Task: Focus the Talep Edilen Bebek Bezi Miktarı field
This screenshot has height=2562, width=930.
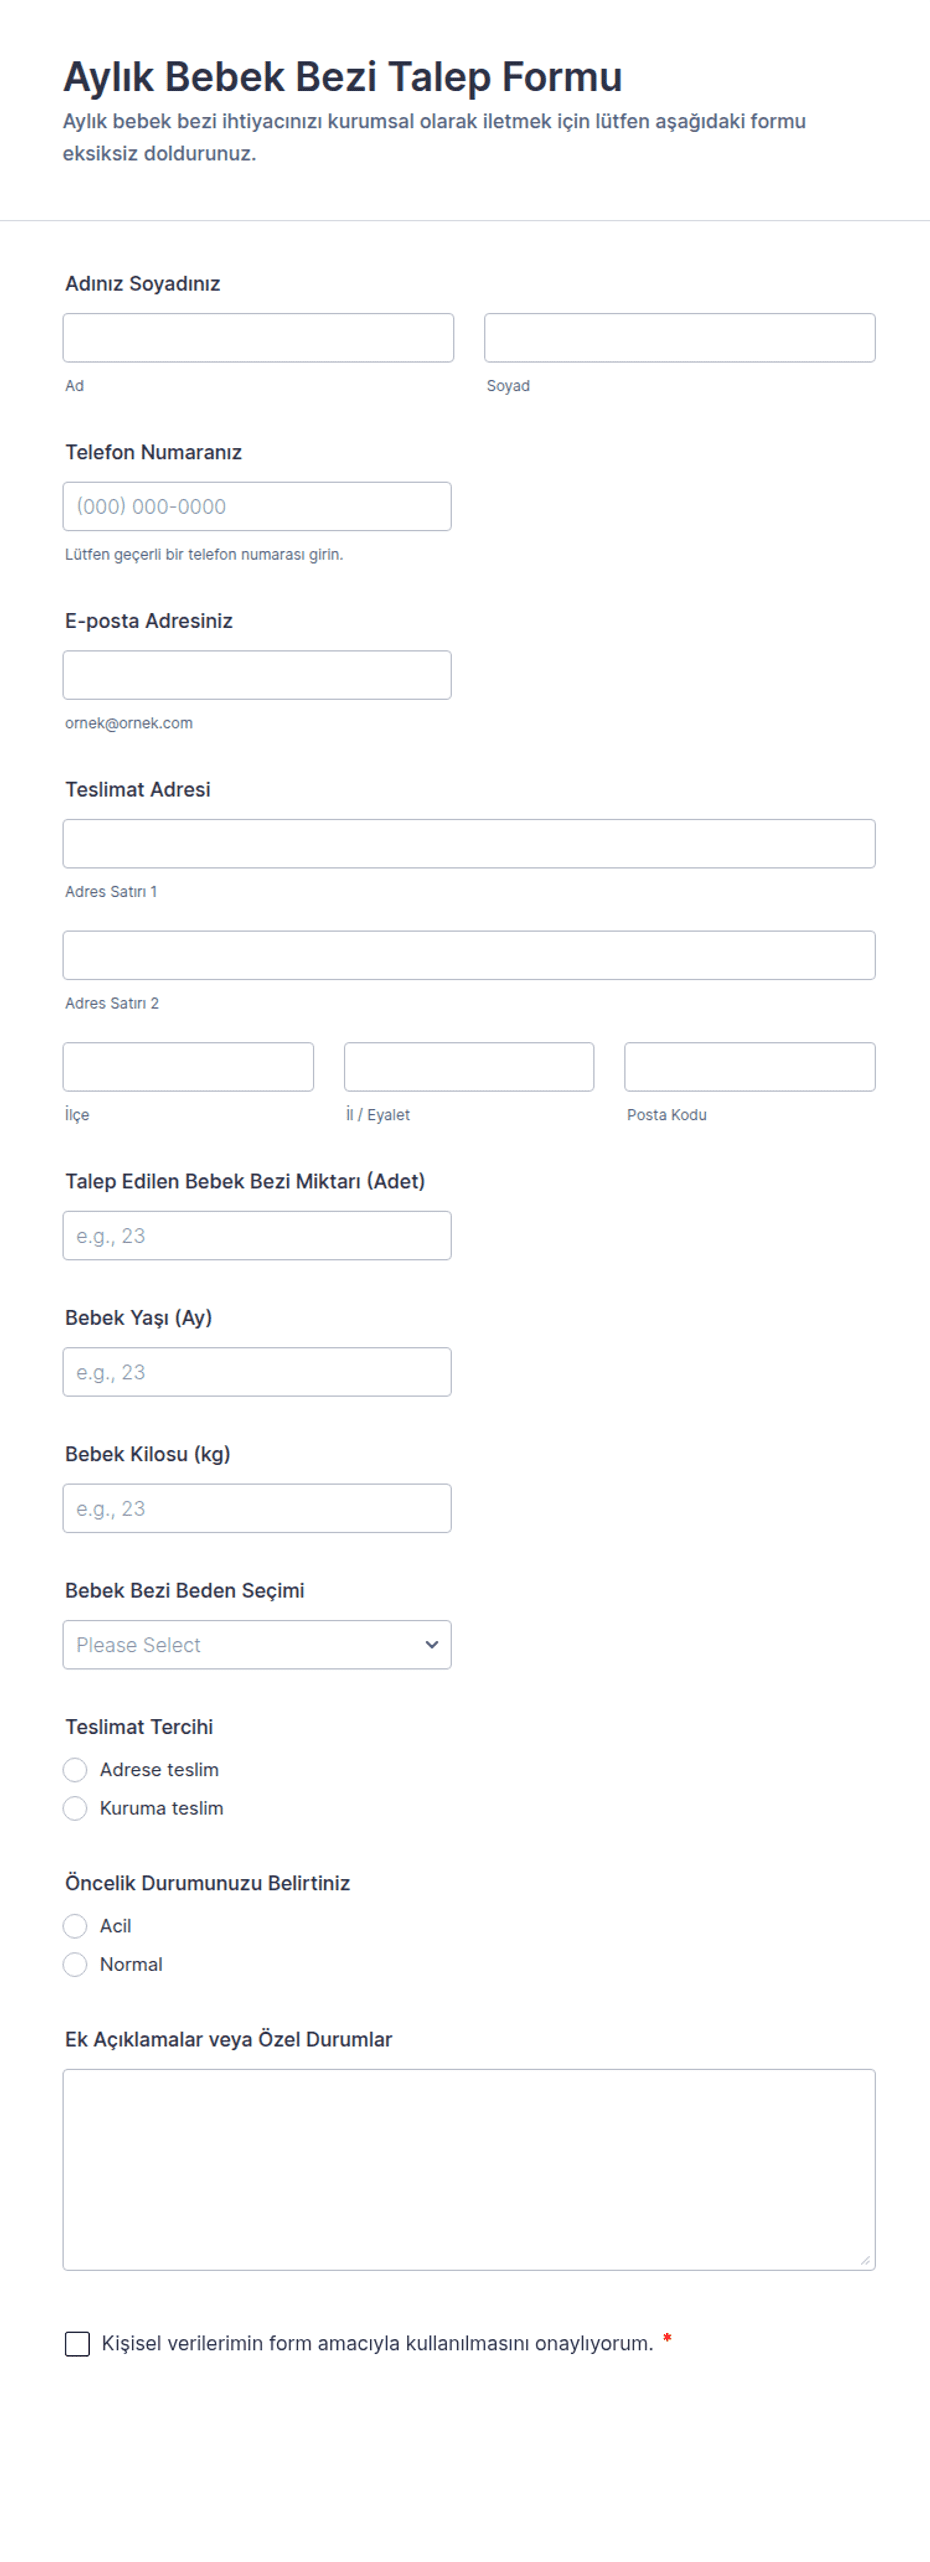Action: pos(257,1236)
